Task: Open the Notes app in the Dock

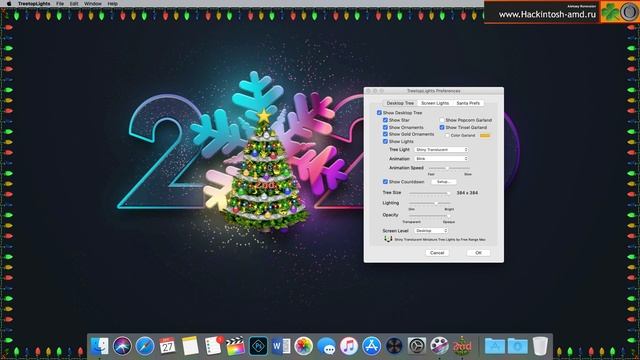Action: [x=190, y=346]
